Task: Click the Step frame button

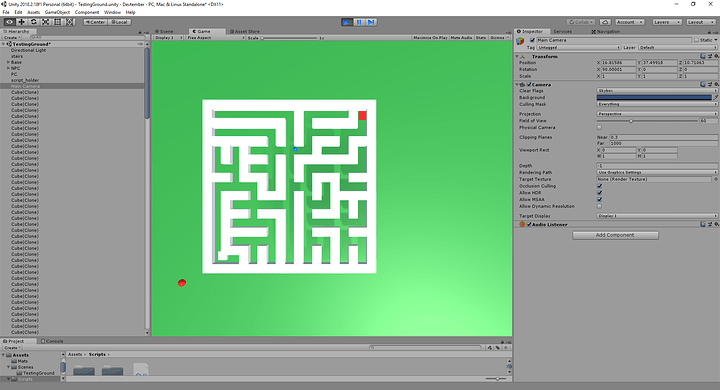Action: click(x=371, y=22)
